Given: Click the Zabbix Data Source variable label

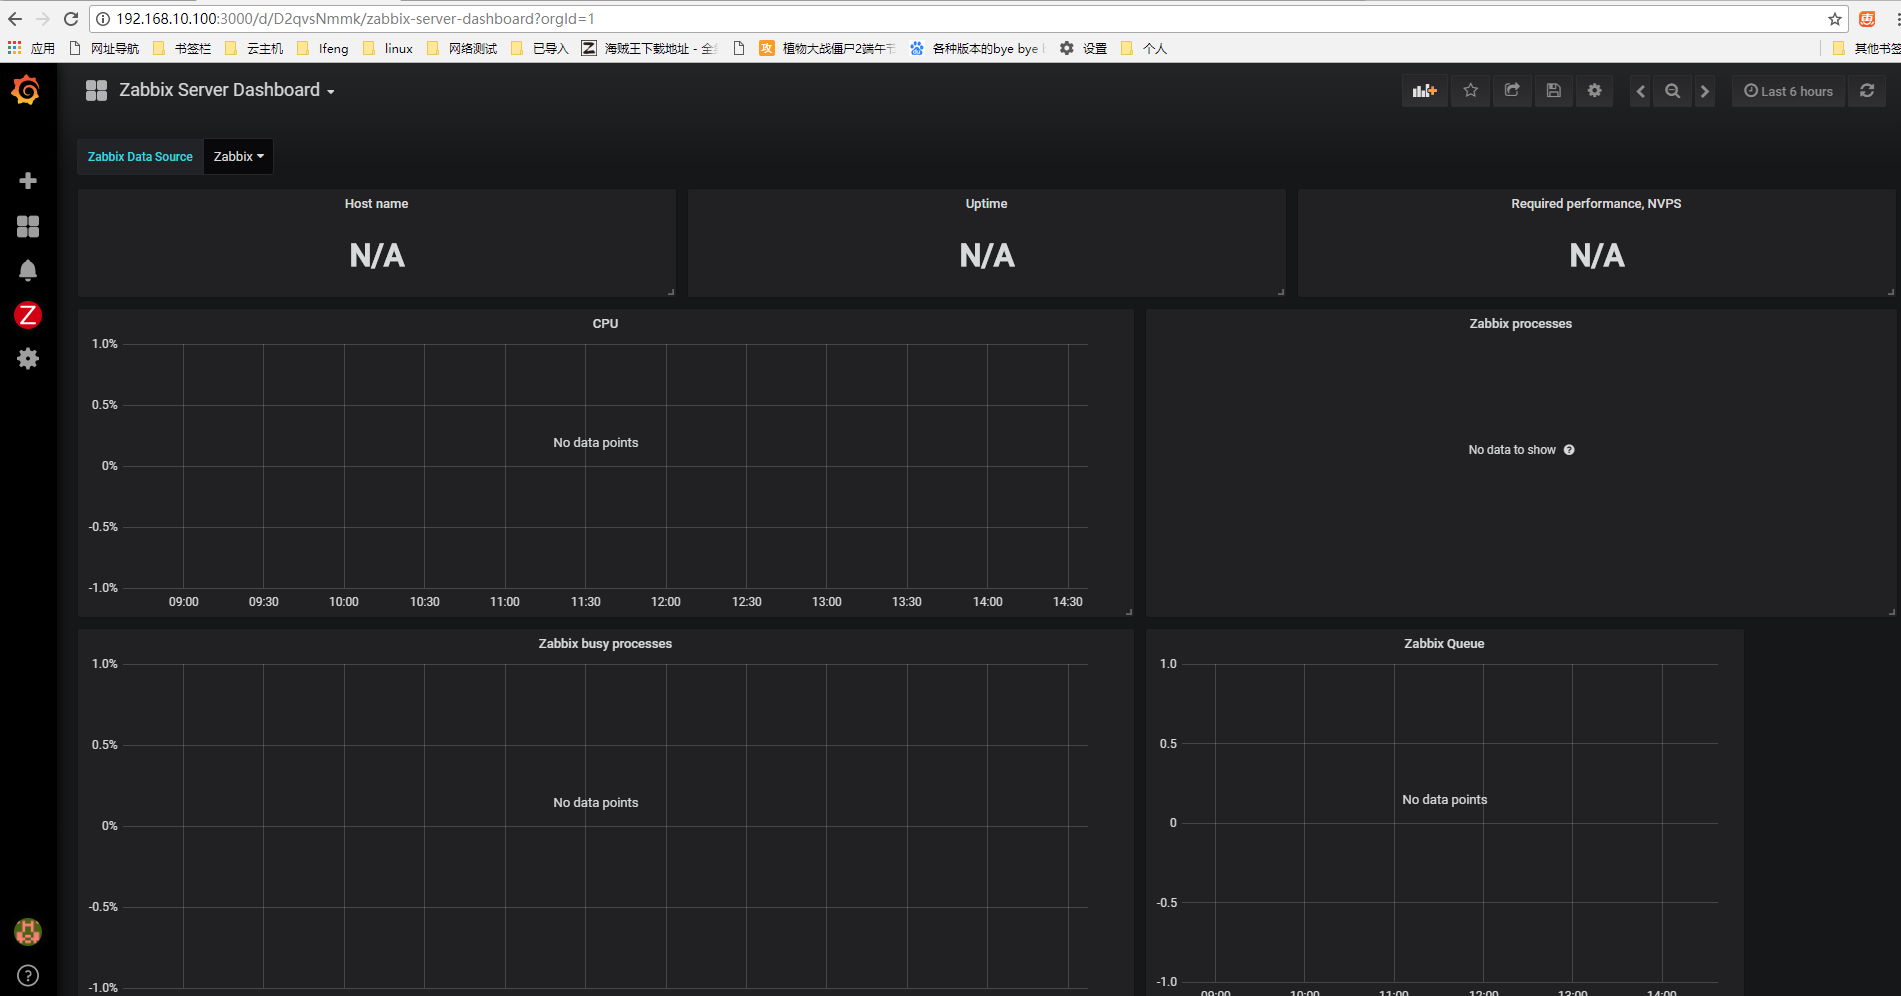Looking at the screenshot, I should click(140, 157).
